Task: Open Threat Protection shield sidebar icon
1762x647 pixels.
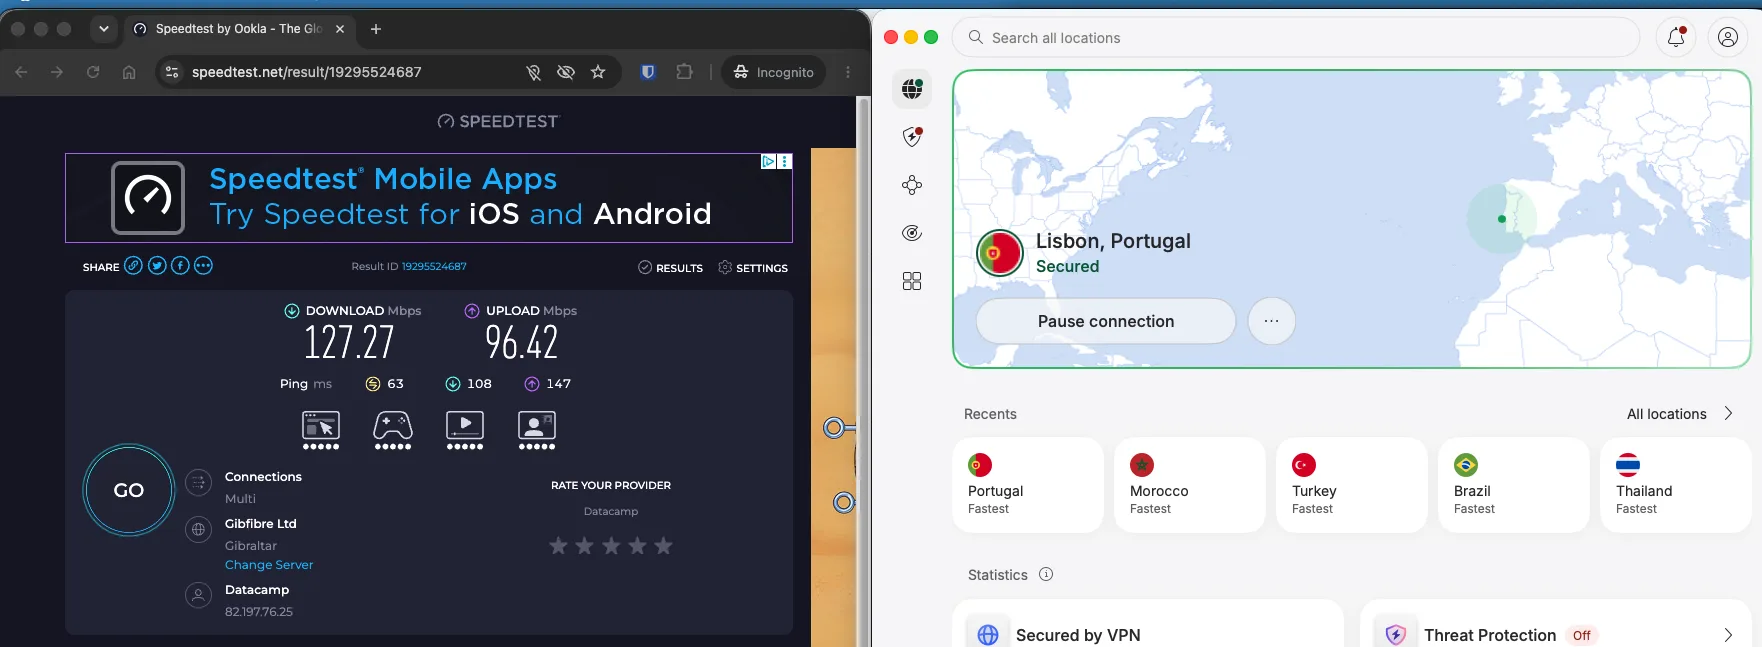Action: coord(912,137)
